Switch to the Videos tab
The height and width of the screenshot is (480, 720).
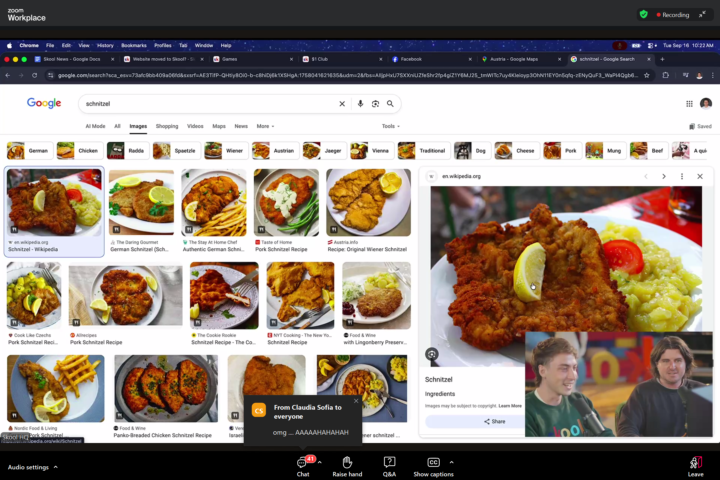(x=195, y=126)
